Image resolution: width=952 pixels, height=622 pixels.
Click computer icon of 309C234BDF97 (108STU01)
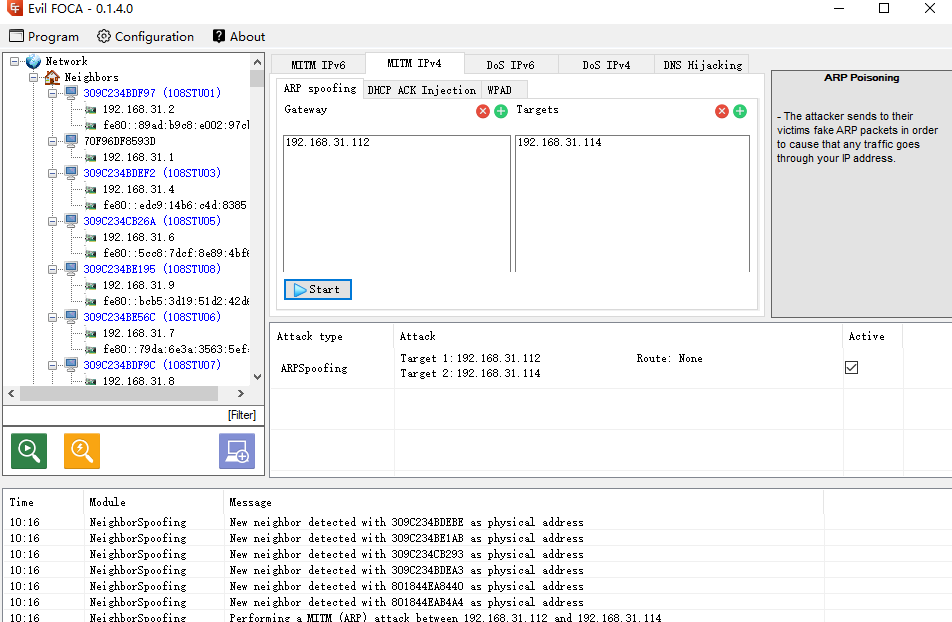click(72, 93)
